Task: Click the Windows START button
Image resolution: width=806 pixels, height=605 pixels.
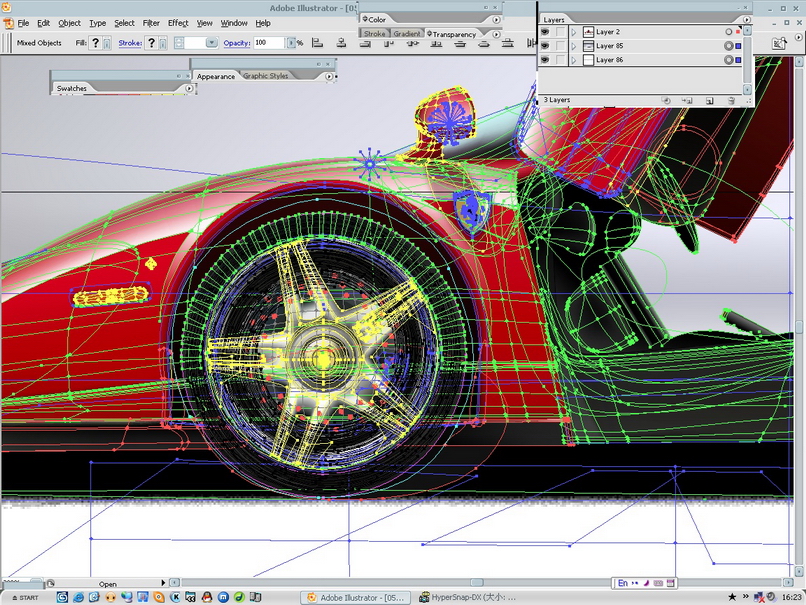Action: [x=25, y=597]
